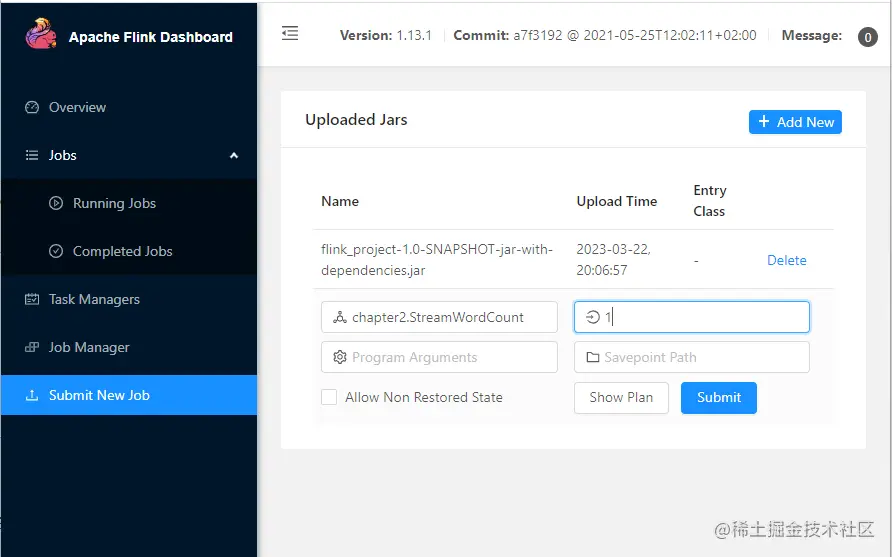The image size is (892, 557).
Task: Click the Entry Class column header
Action: click(709, 201)
